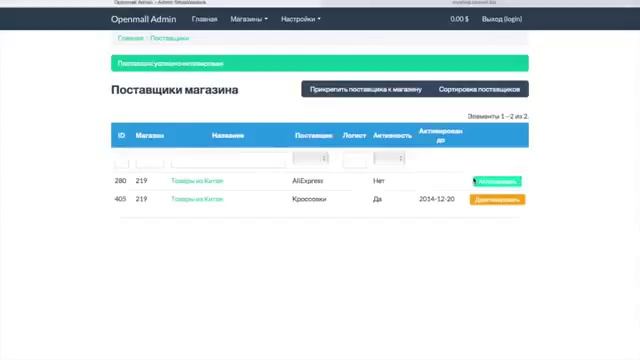Click the Да activity value

[x=378, y=199]
